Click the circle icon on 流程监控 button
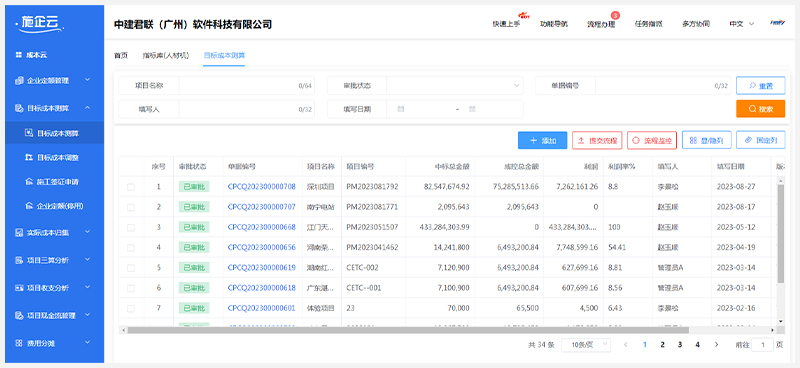The width and height of the screenshot is (800, 368). coord(636,140)
